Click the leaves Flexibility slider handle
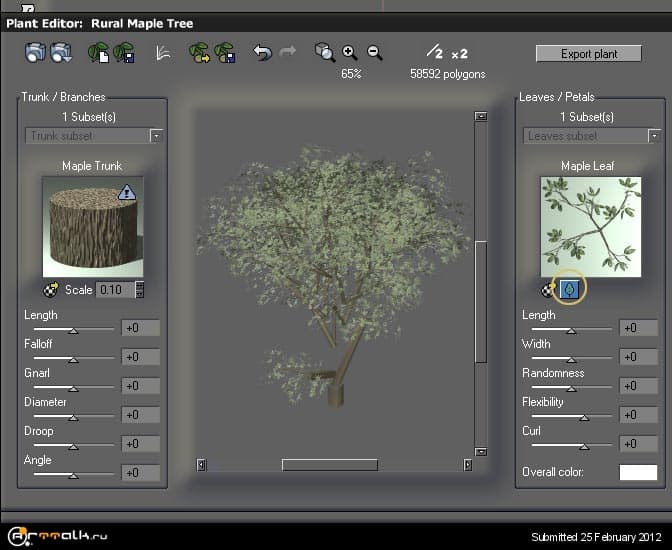672x550 pixels. [584, 417]
